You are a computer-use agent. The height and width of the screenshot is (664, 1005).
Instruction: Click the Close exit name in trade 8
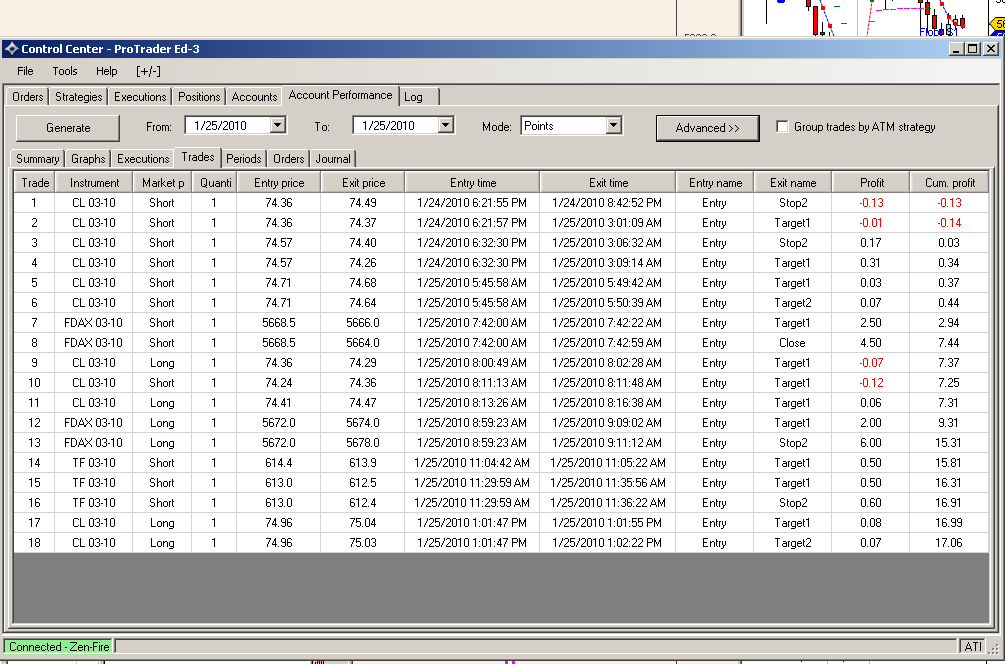[792, 342]
